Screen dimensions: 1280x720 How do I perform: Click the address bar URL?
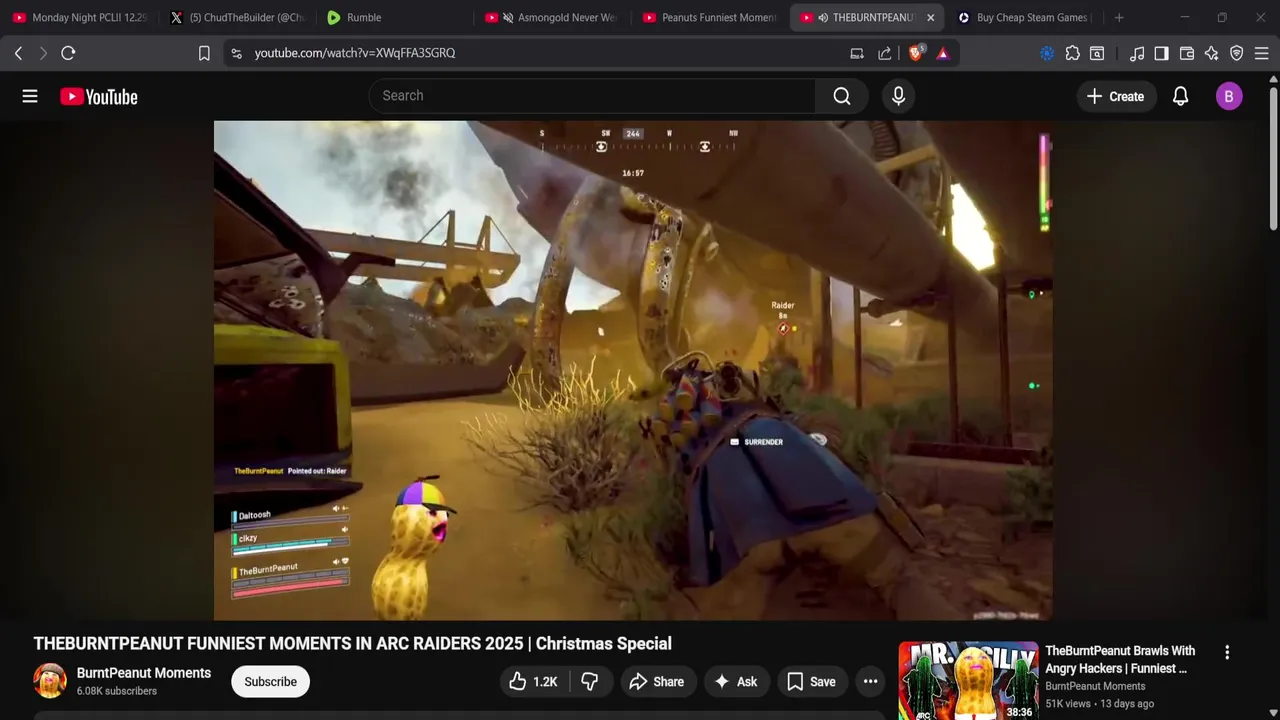(355, 53)
